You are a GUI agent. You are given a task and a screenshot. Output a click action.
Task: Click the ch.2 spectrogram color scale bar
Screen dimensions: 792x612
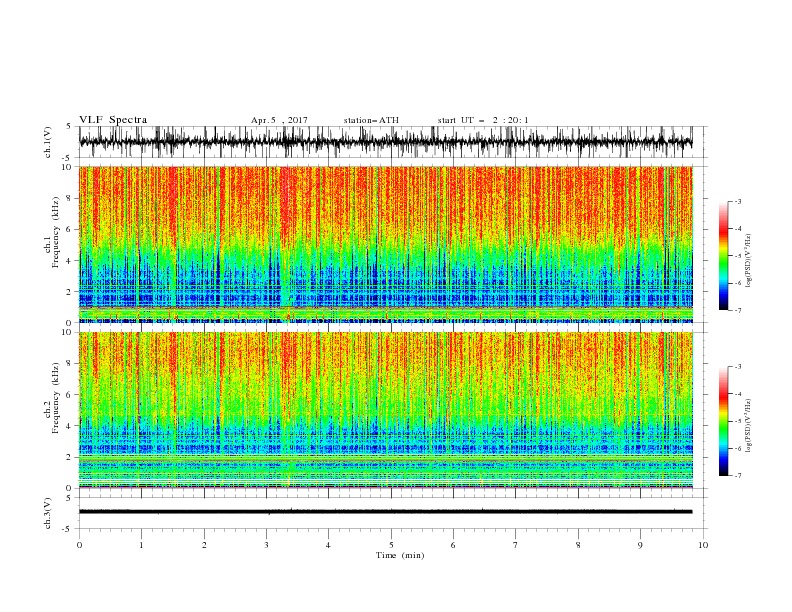(723, 421)
